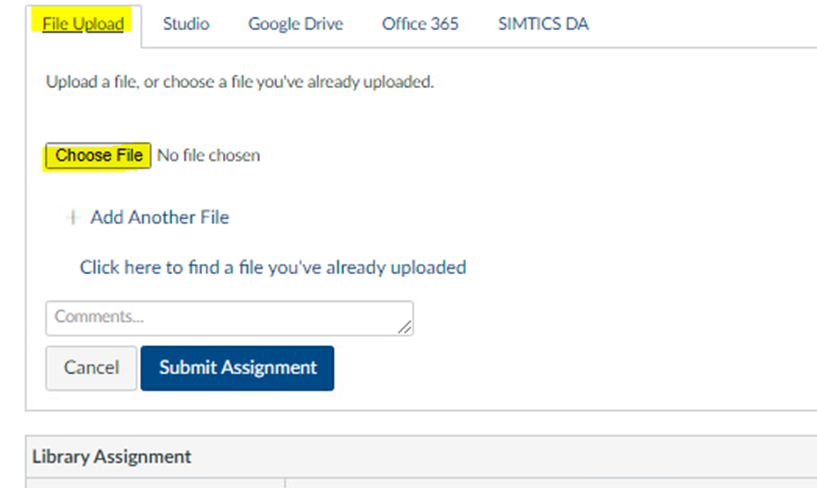
Task: Click the second cell below Library Assignment header
Action: click(x=550, y=483)
